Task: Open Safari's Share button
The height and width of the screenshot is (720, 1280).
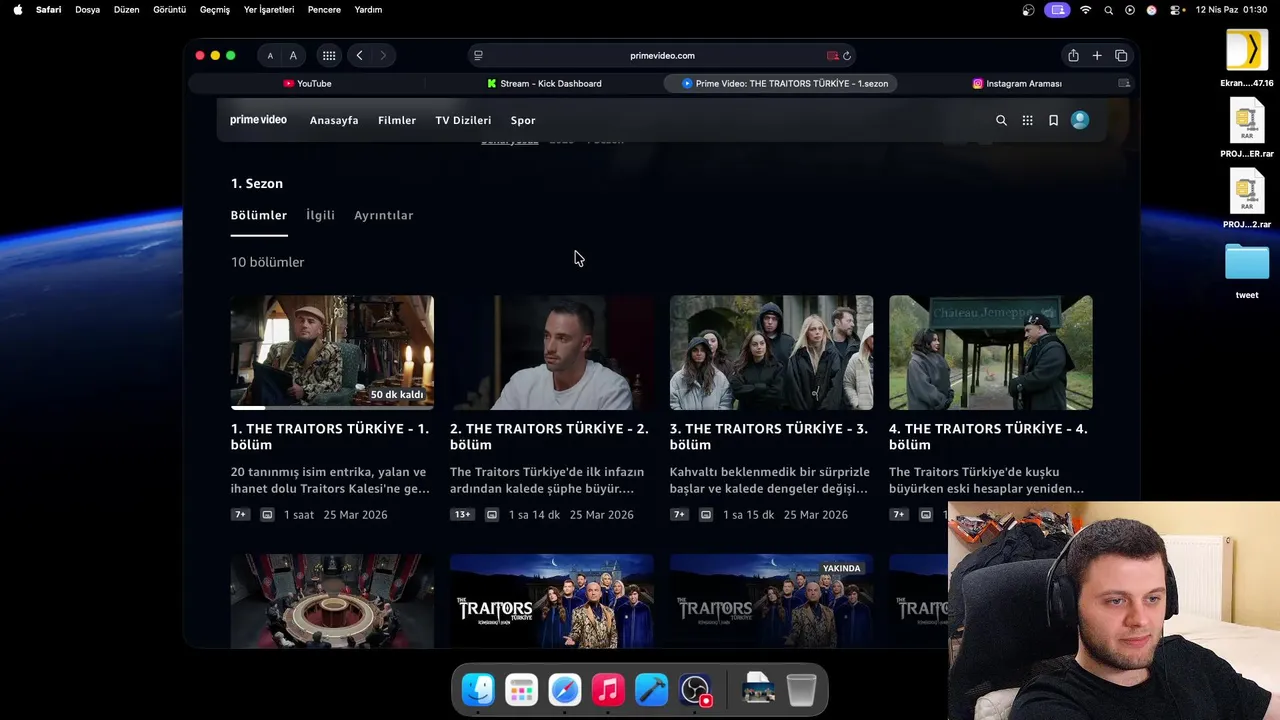Action: (1073, 56)
